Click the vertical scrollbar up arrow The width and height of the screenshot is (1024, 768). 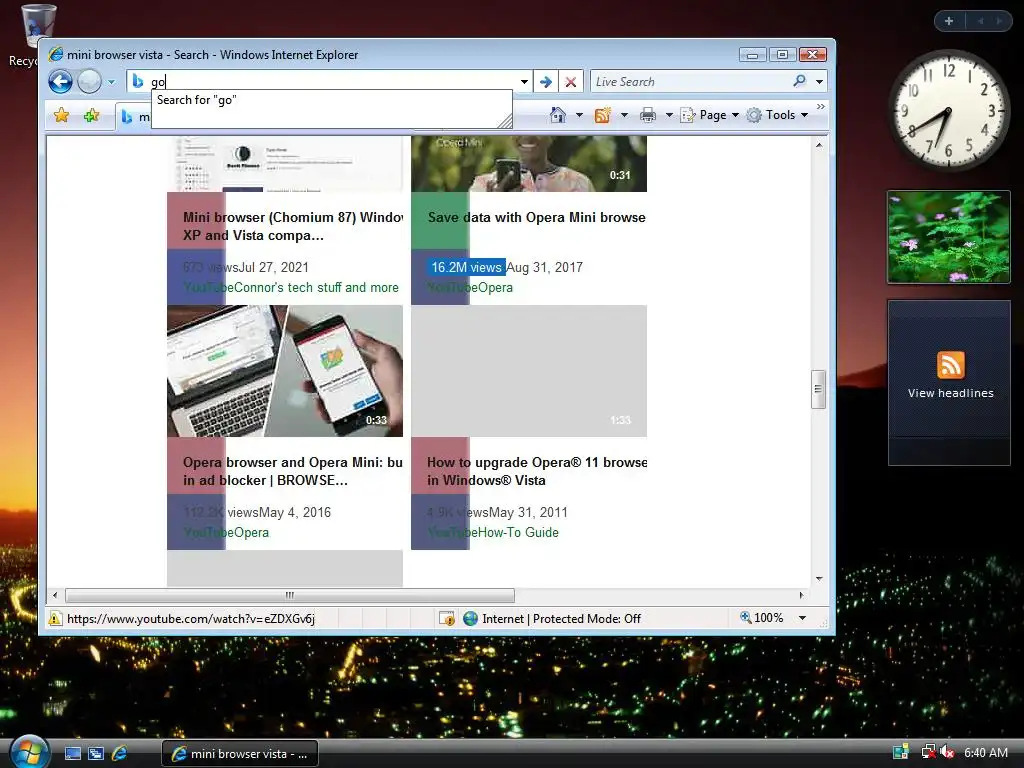click(x=818, y=145)
